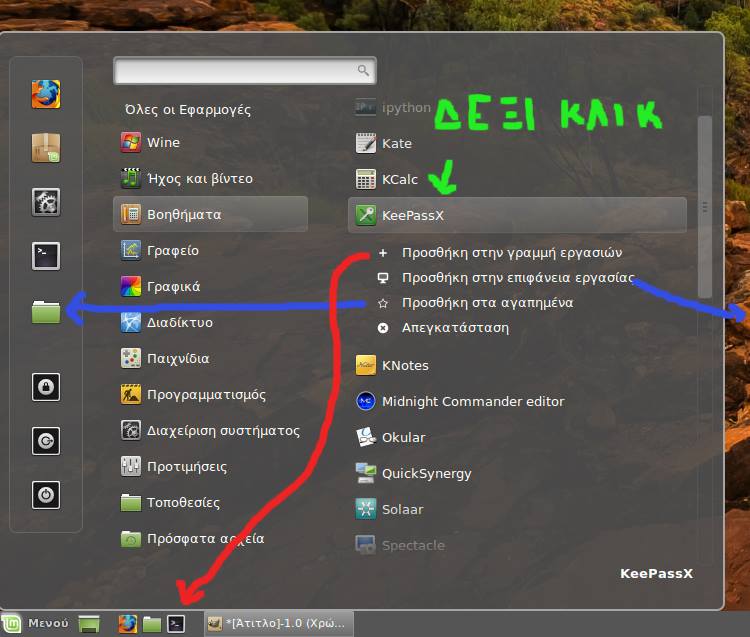Image resolution: width=750 pixels, height=637 pixels.
Task: Open the Διαδίκτυο category
Action: [179, 323]
